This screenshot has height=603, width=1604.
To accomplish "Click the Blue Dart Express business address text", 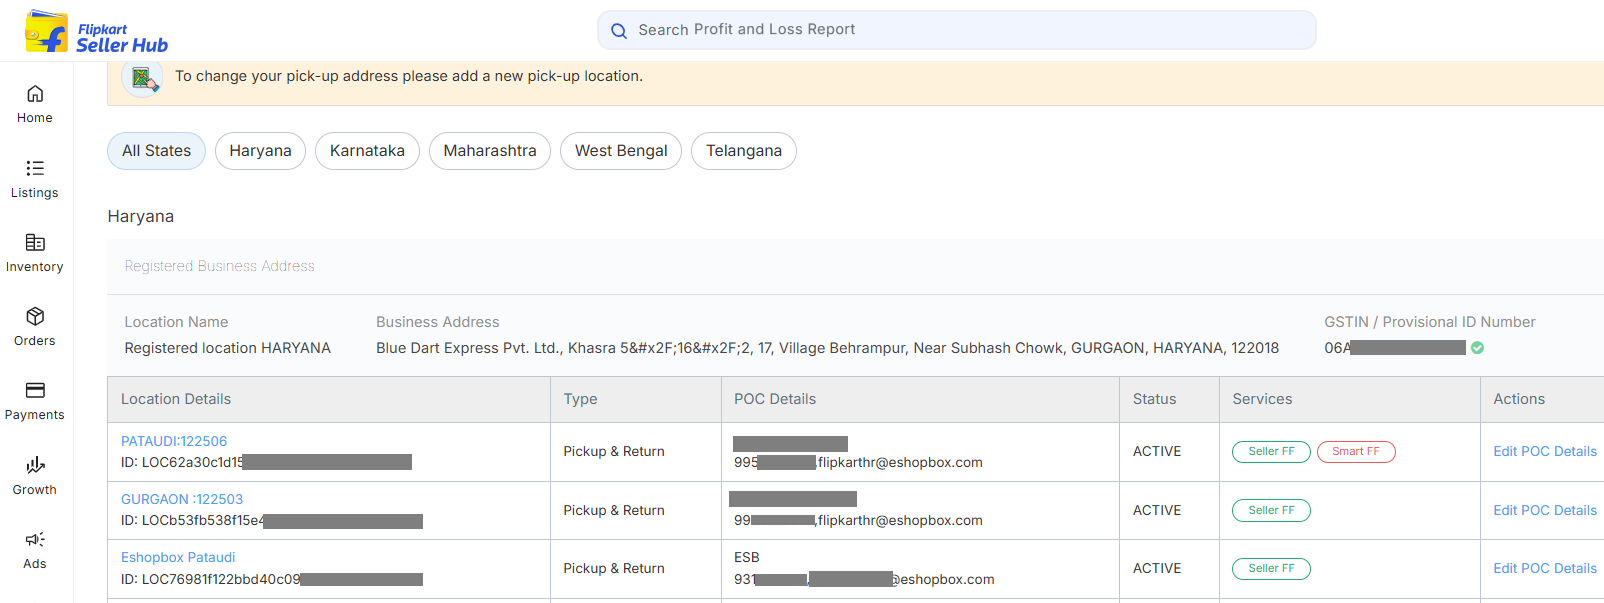I will (x=827, y=348).
